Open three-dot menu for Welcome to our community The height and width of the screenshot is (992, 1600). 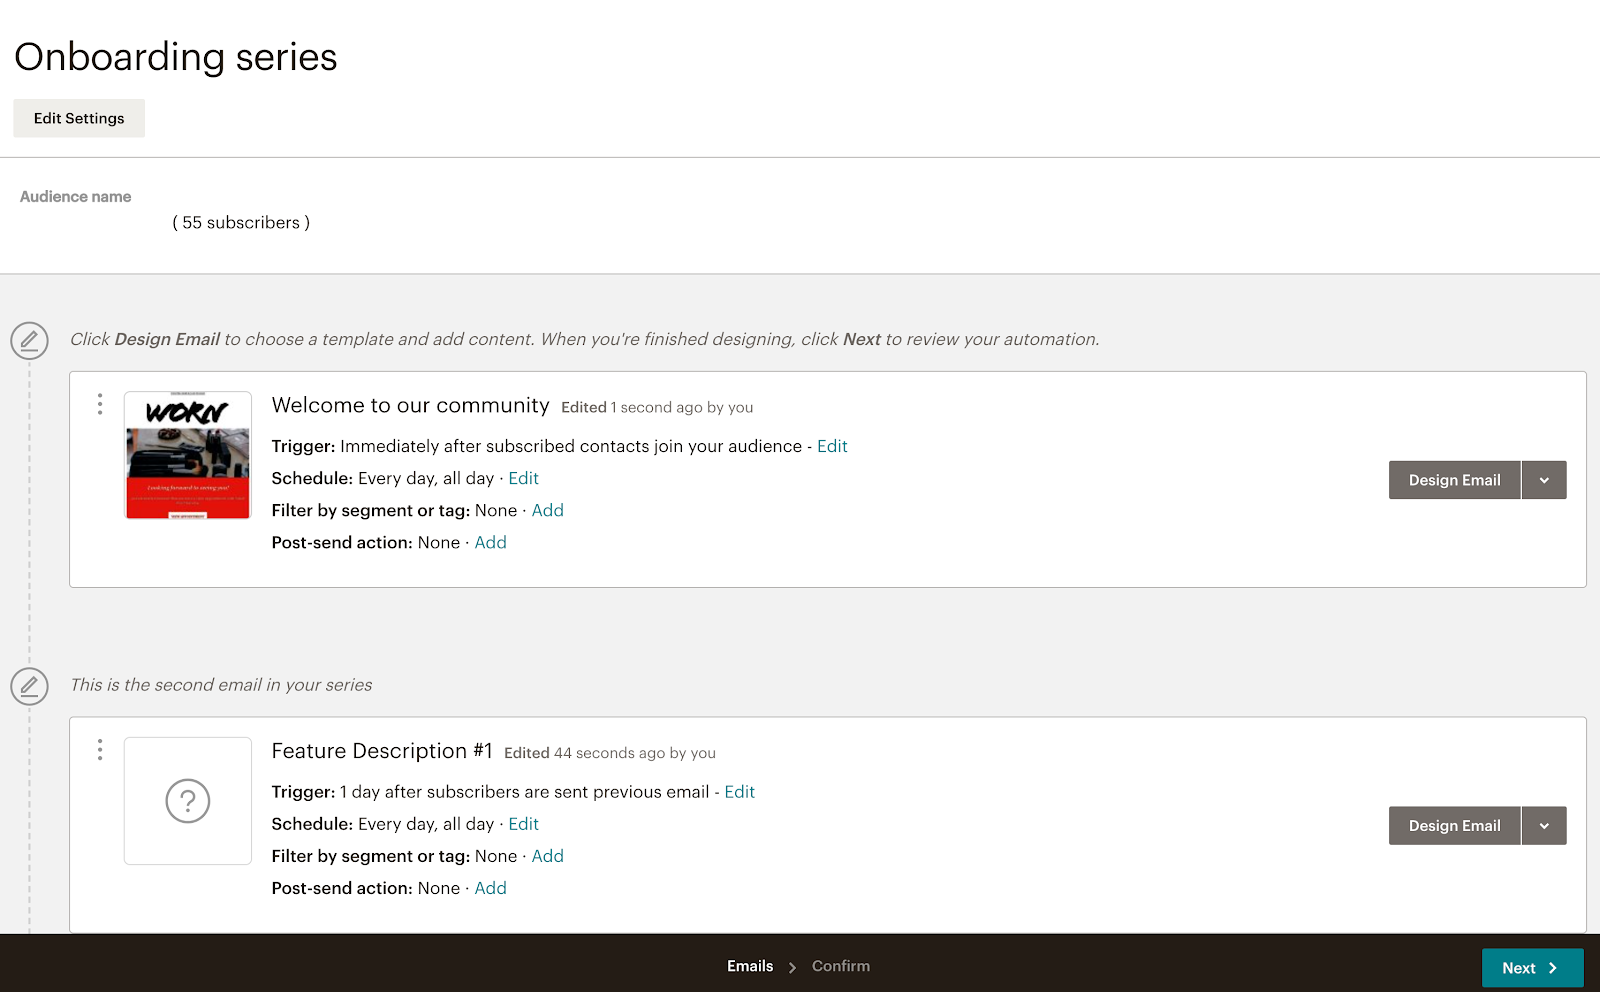click(100, 404)
